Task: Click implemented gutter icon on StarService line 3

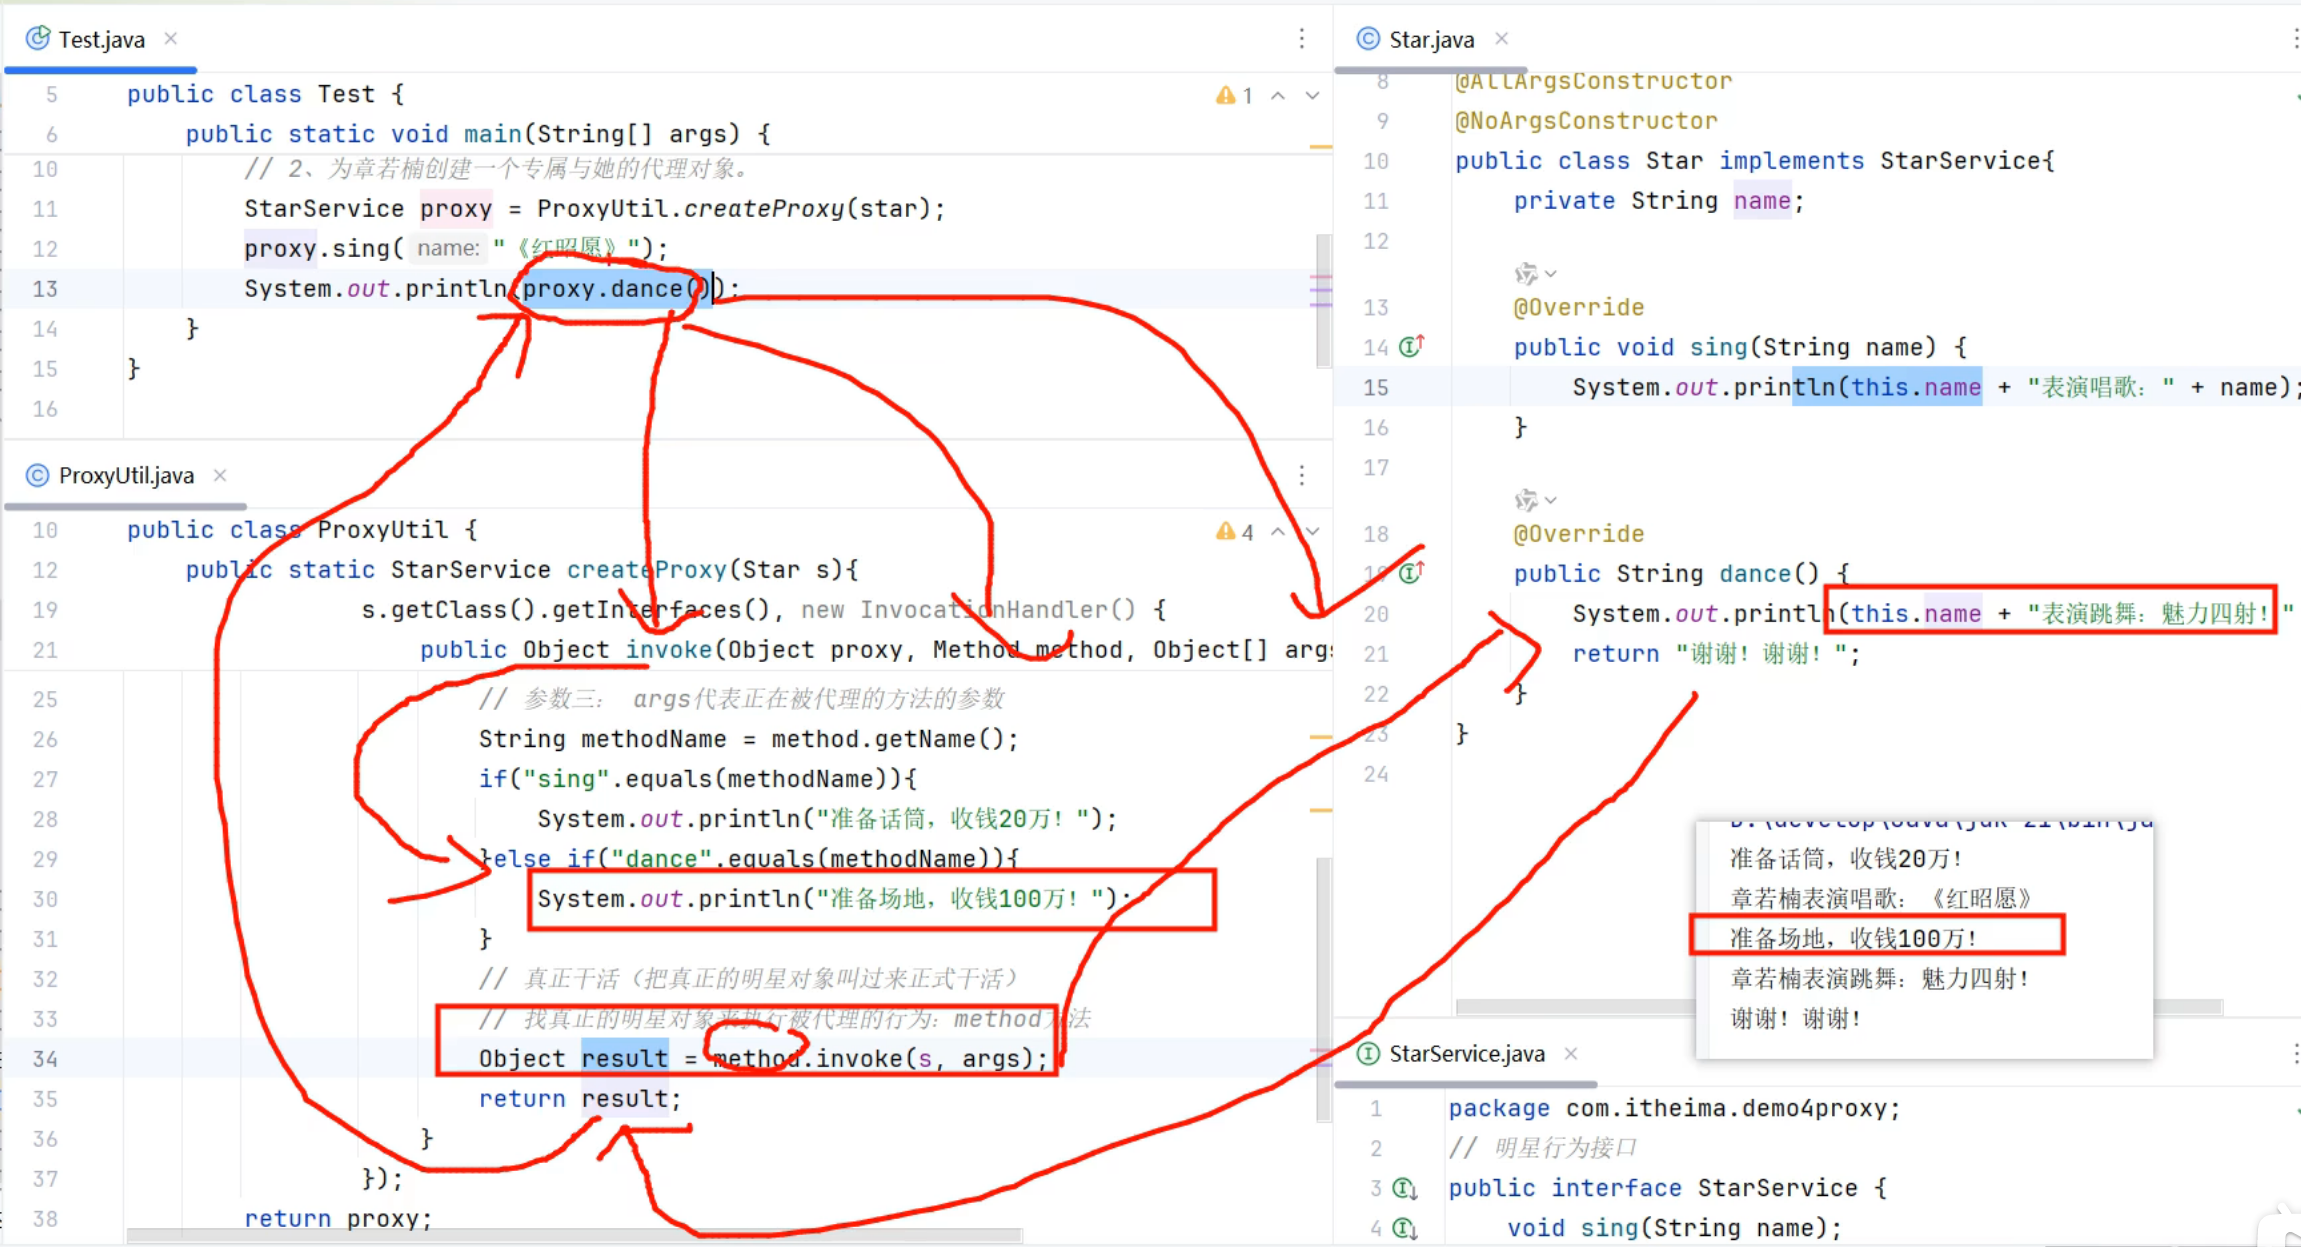Action: click(x=1405, y=1188)
